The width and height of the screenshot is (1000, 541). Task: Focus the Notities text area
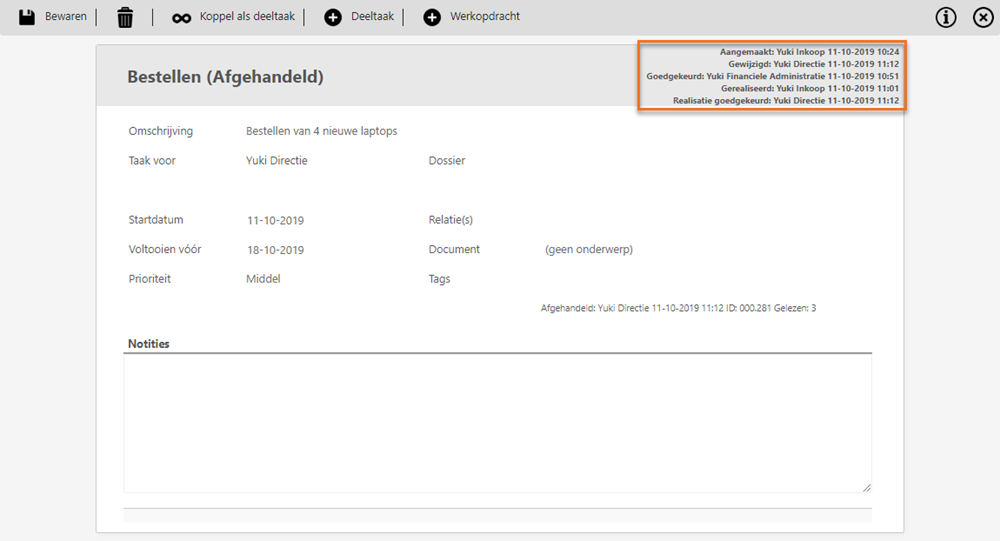[497, 423]
